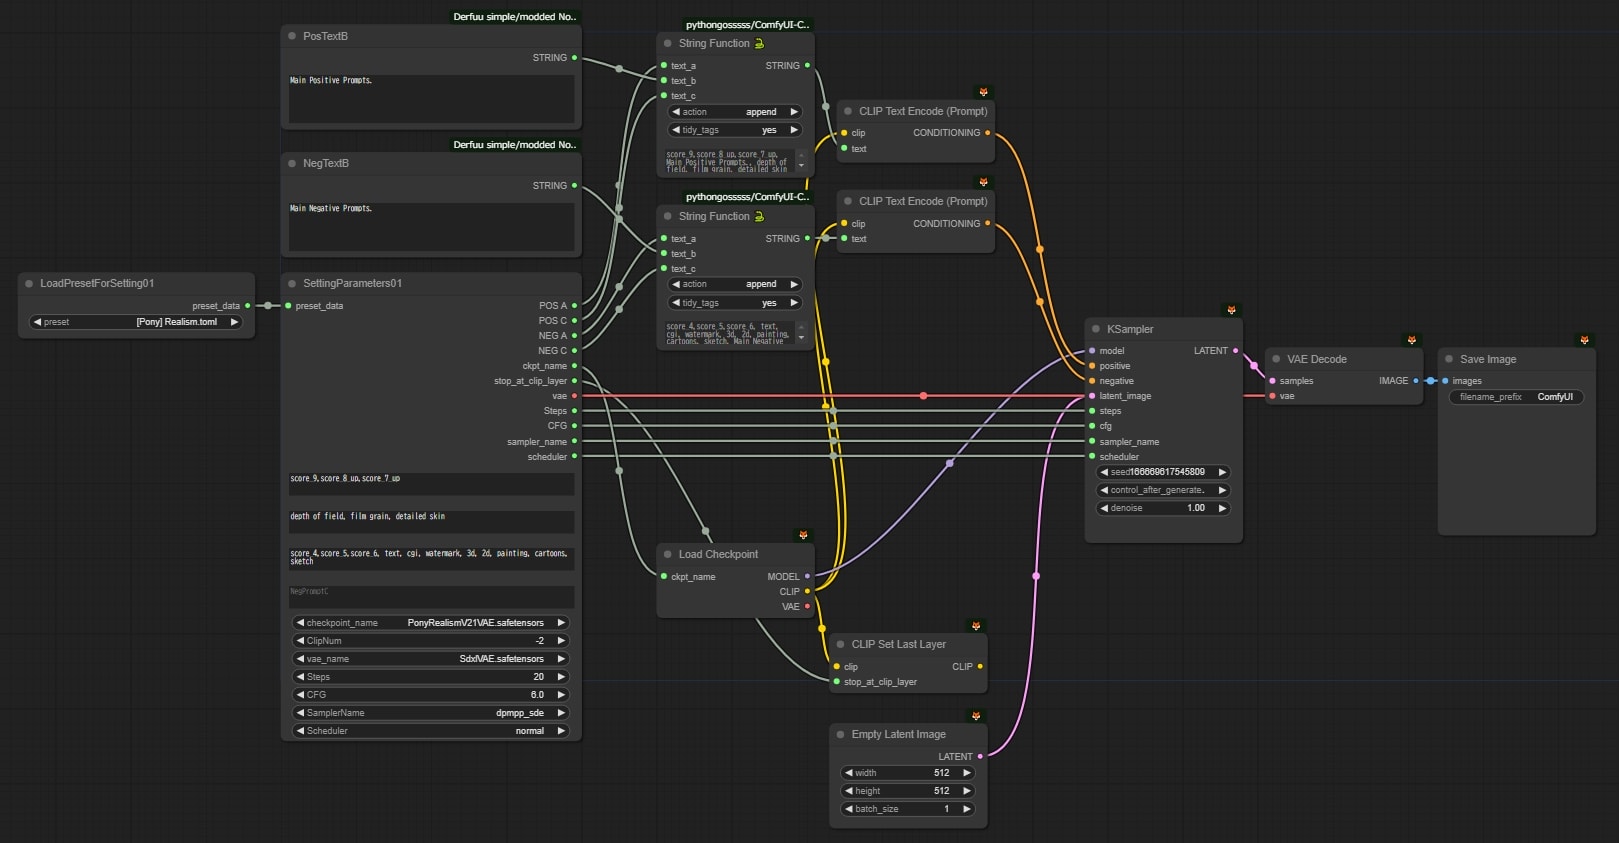Collapse the Save Image node via title dot
1619x843 pixels.
[x=1449, y=359]
